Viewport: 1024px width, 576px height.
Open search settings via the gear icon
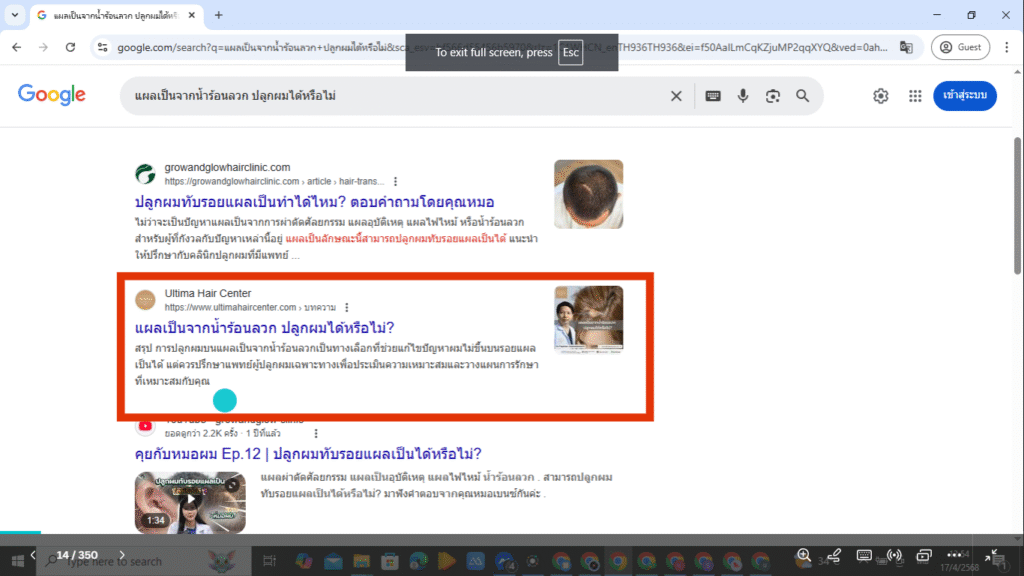(880, 95)
